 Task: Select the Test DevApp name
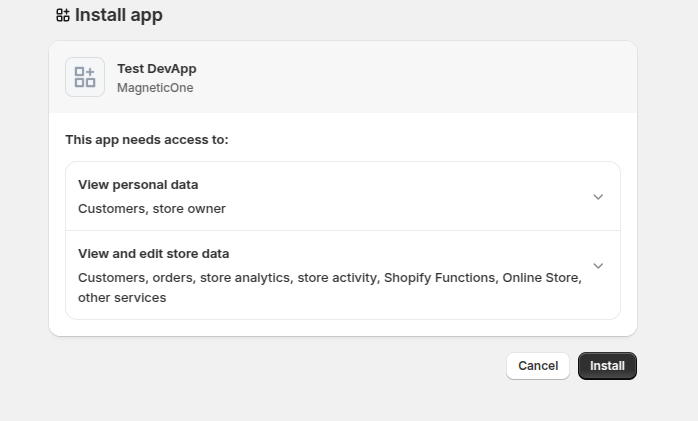pos(157,69)
